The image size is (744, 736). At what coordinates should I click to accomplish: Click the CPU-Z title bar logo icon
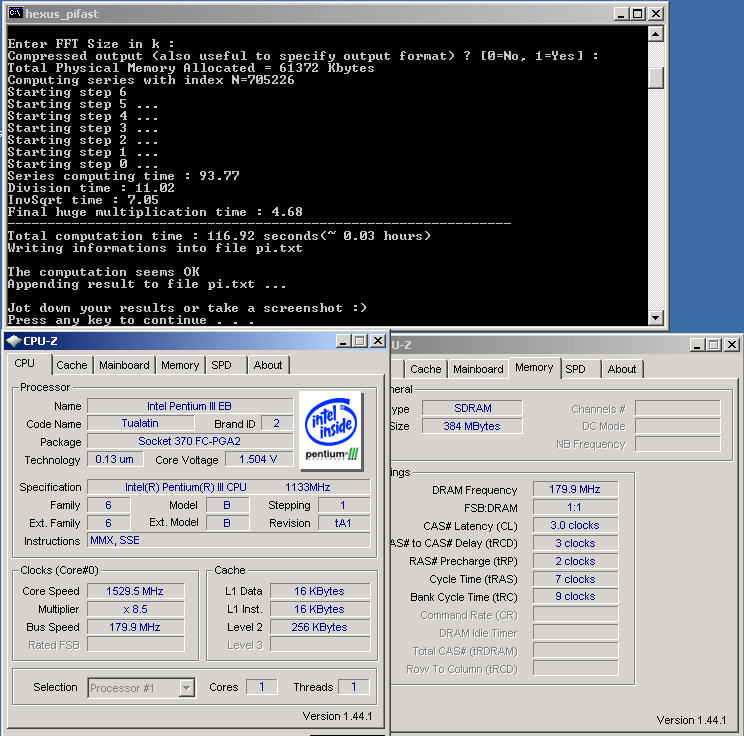(x=14, y=340)
